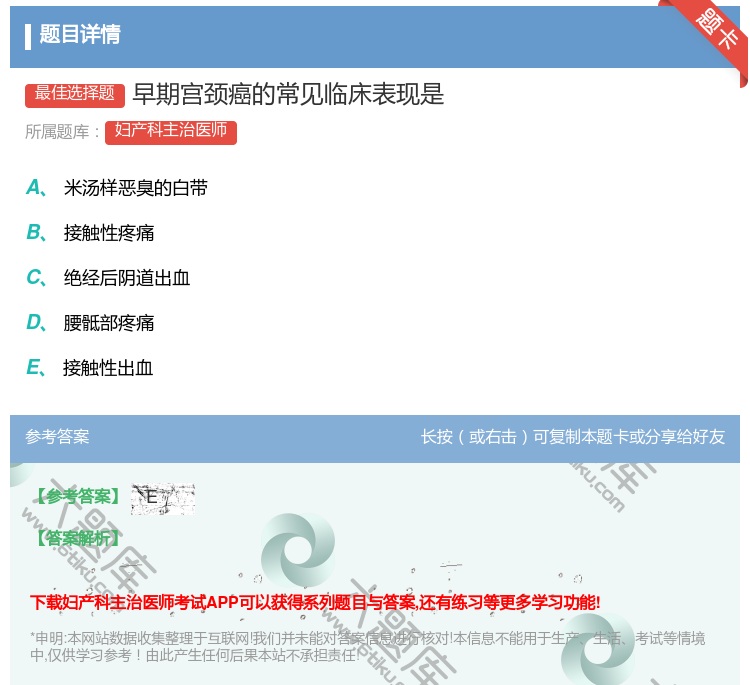Open the 妇产科主治医师 question bank tag
Image resolution: width=750 pixels, height=685 pixels.
171,132
